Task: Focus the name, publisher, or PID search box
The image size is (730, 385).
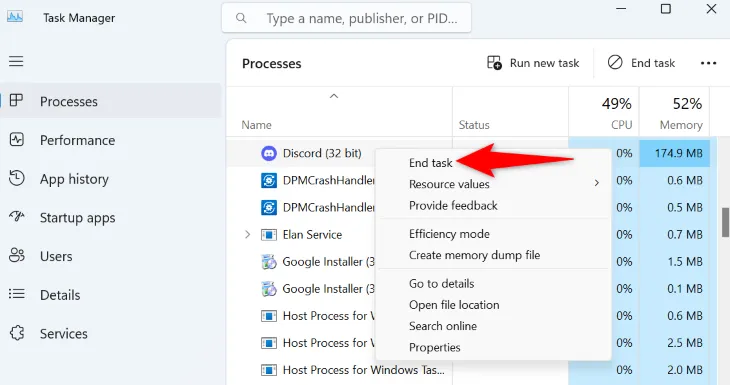Action: click(x=346, y=18)
